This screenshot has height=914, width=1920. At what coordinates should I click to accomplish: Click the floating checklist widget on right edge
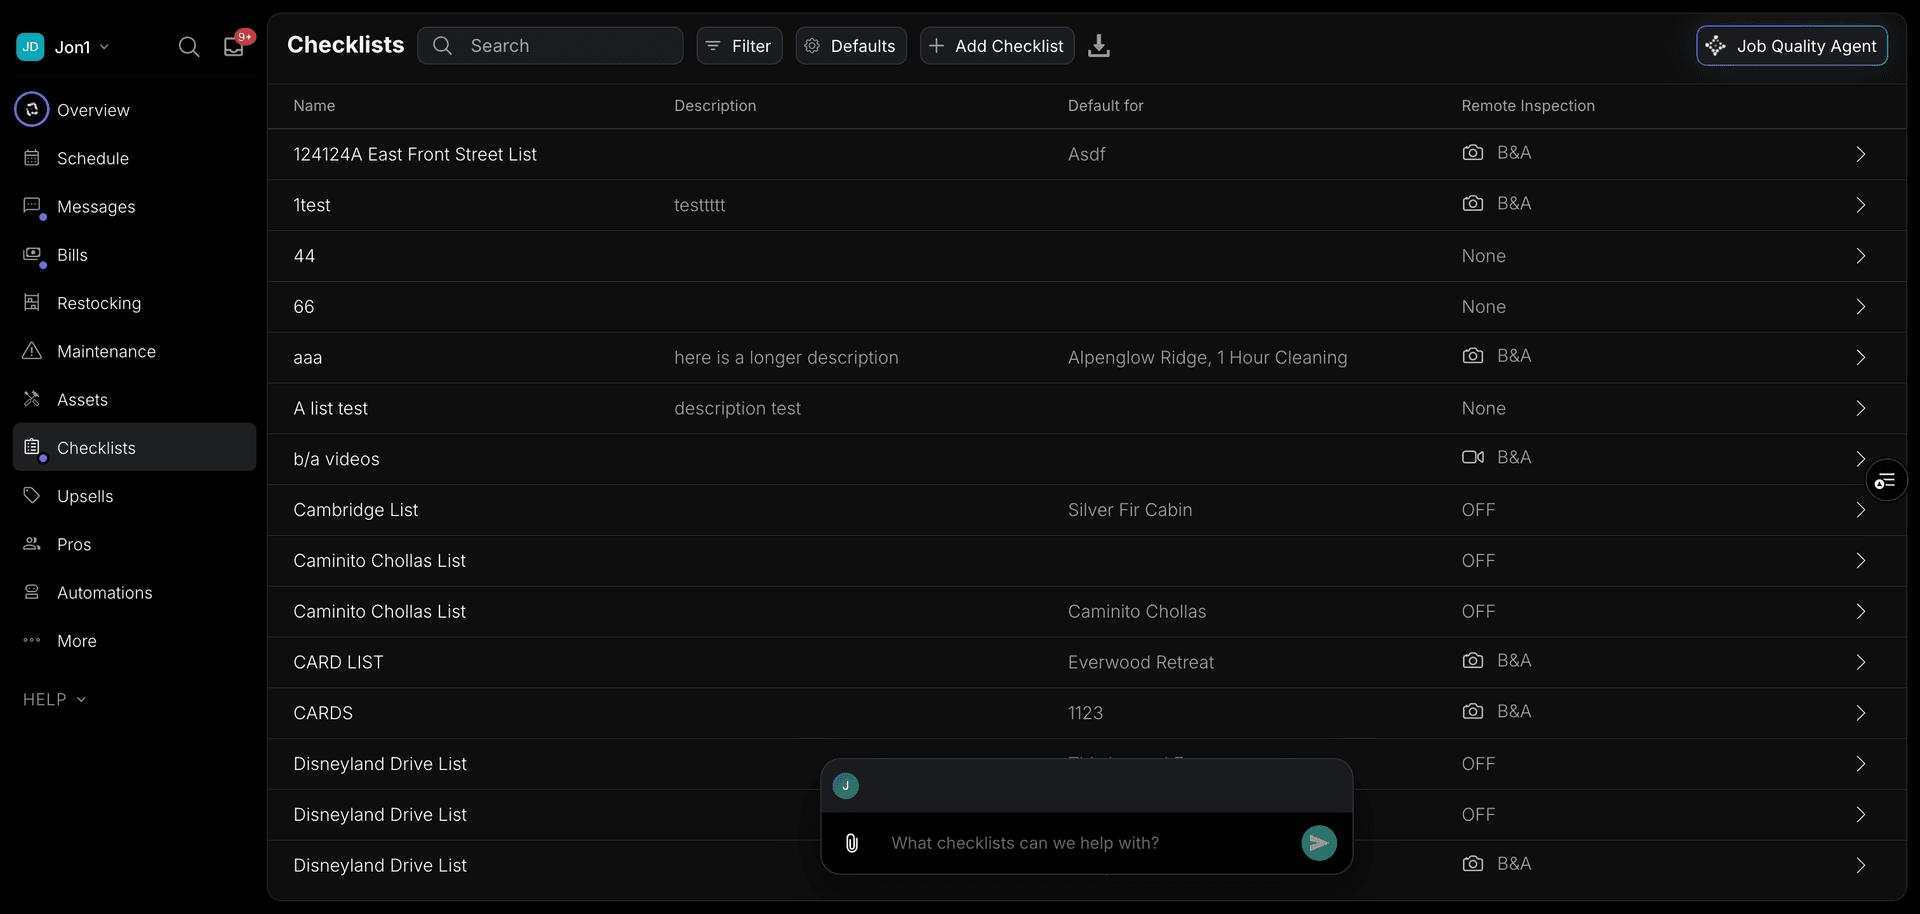[1886, 480]
